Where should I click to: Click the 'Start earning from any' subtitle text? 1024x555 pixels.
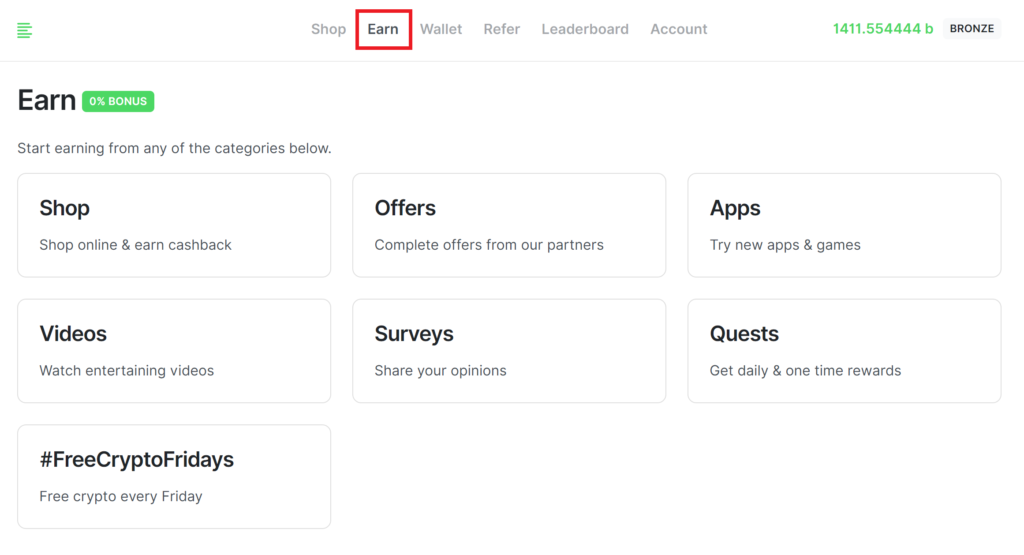tap(174, 148)
